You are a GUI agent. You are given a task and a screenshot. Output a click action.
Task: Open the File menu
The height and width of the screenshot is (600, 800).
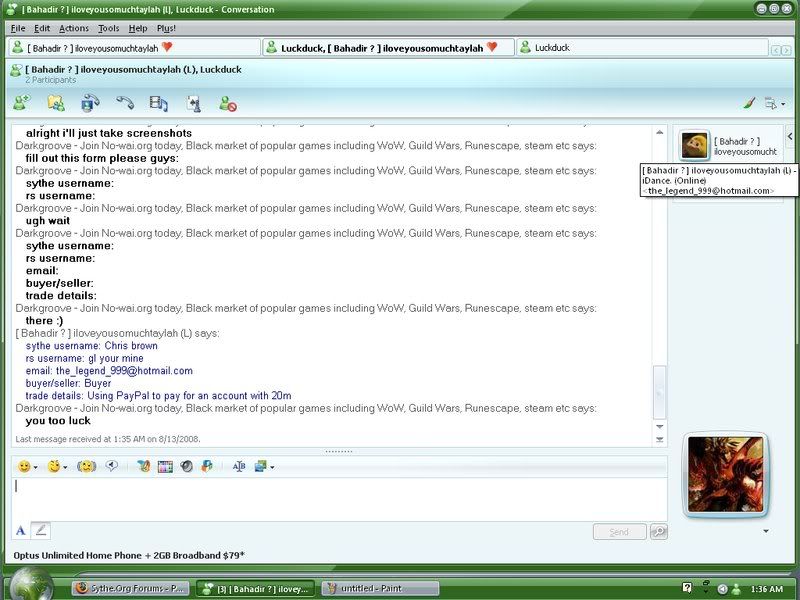click(18, 29)
